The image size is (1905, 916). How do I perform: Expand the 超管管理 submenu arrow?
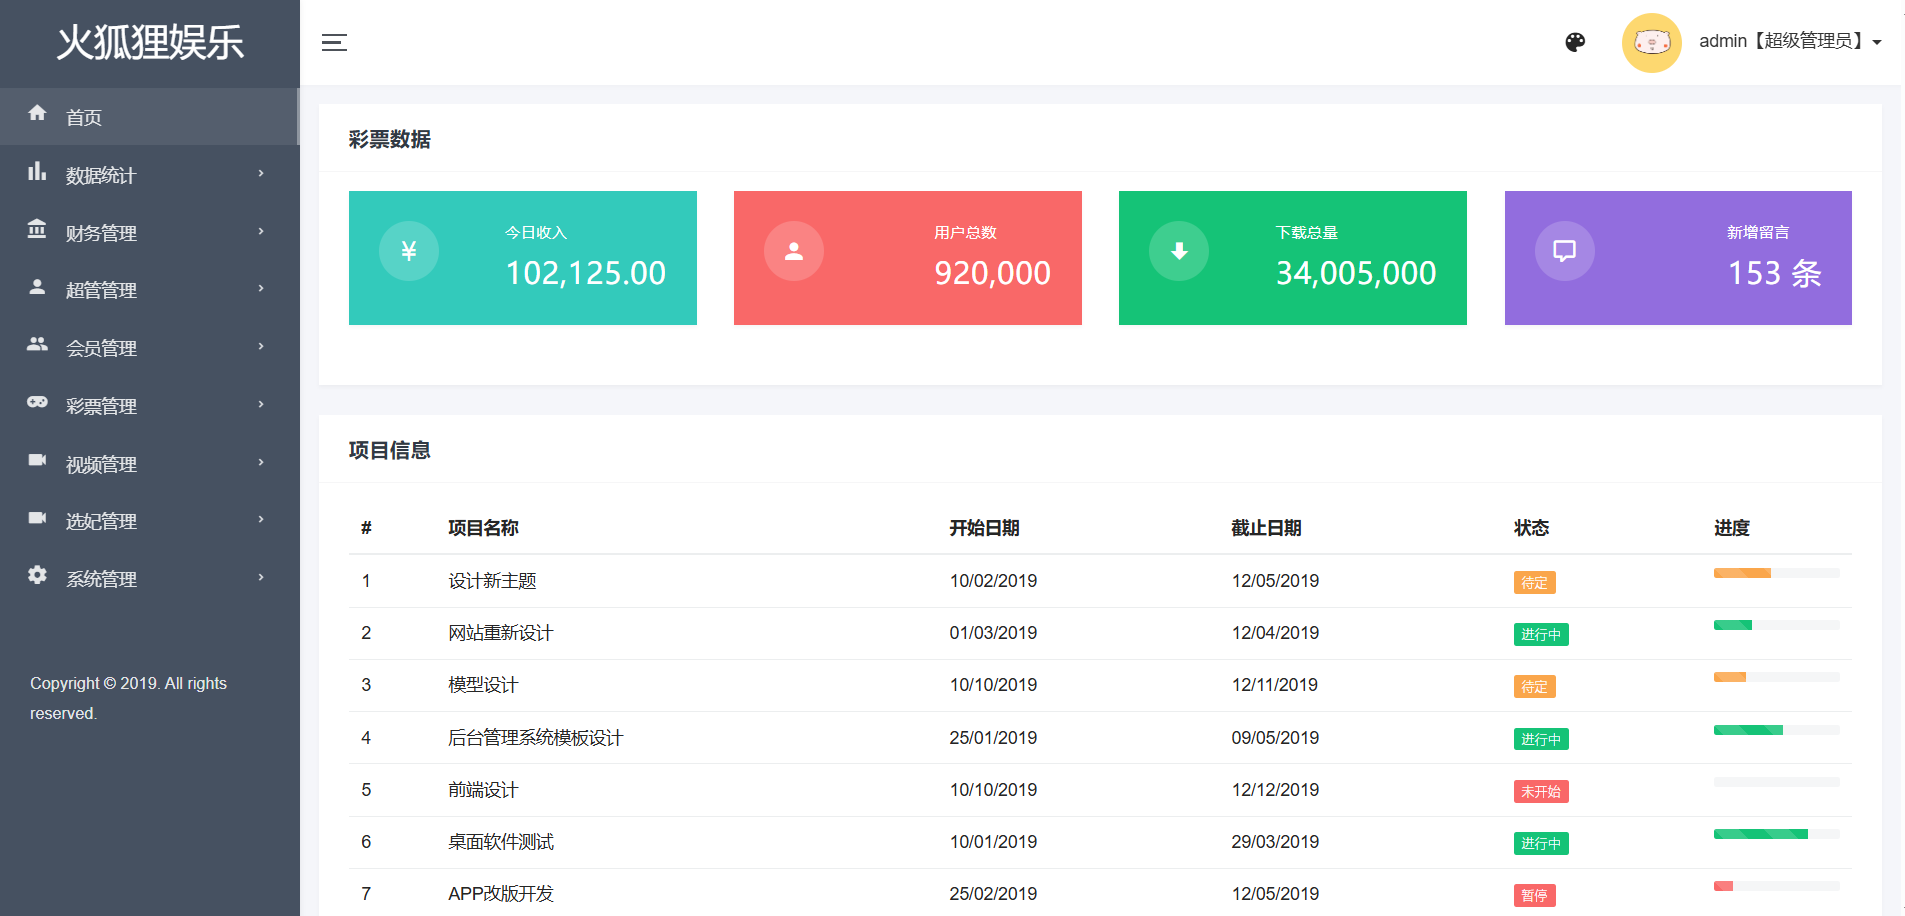pyautogui.click(x=261, y=289)
